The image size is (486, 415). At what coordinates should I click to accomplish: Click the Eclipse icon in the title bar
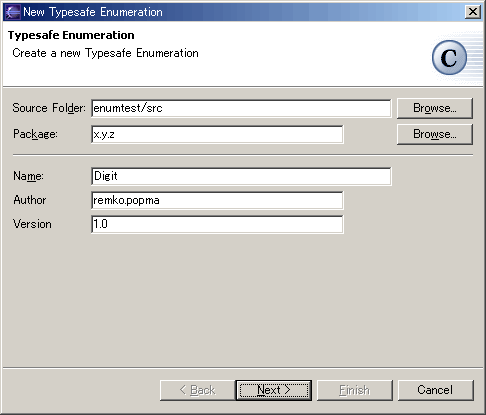click(13, 12)
